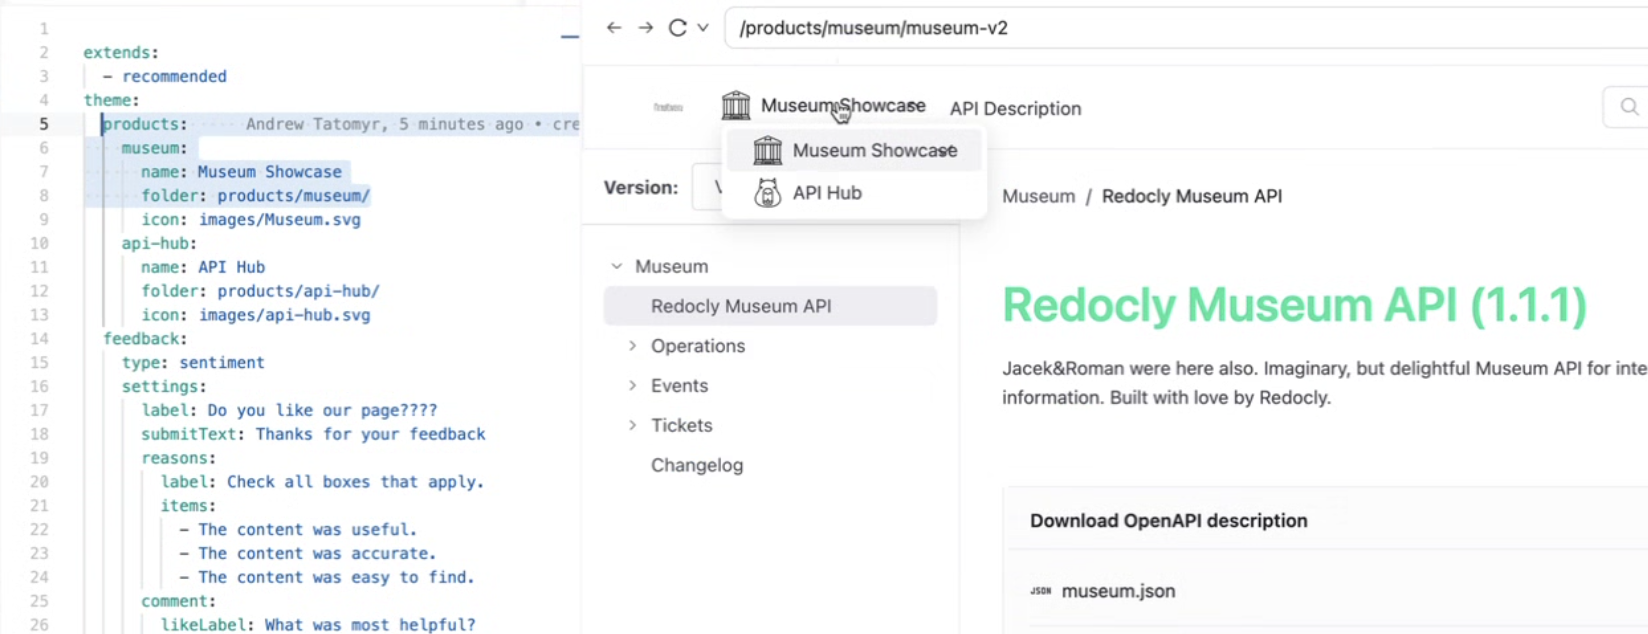Go back using the browser back arrow
This screenshot has height=634, width=1648.
614,28
